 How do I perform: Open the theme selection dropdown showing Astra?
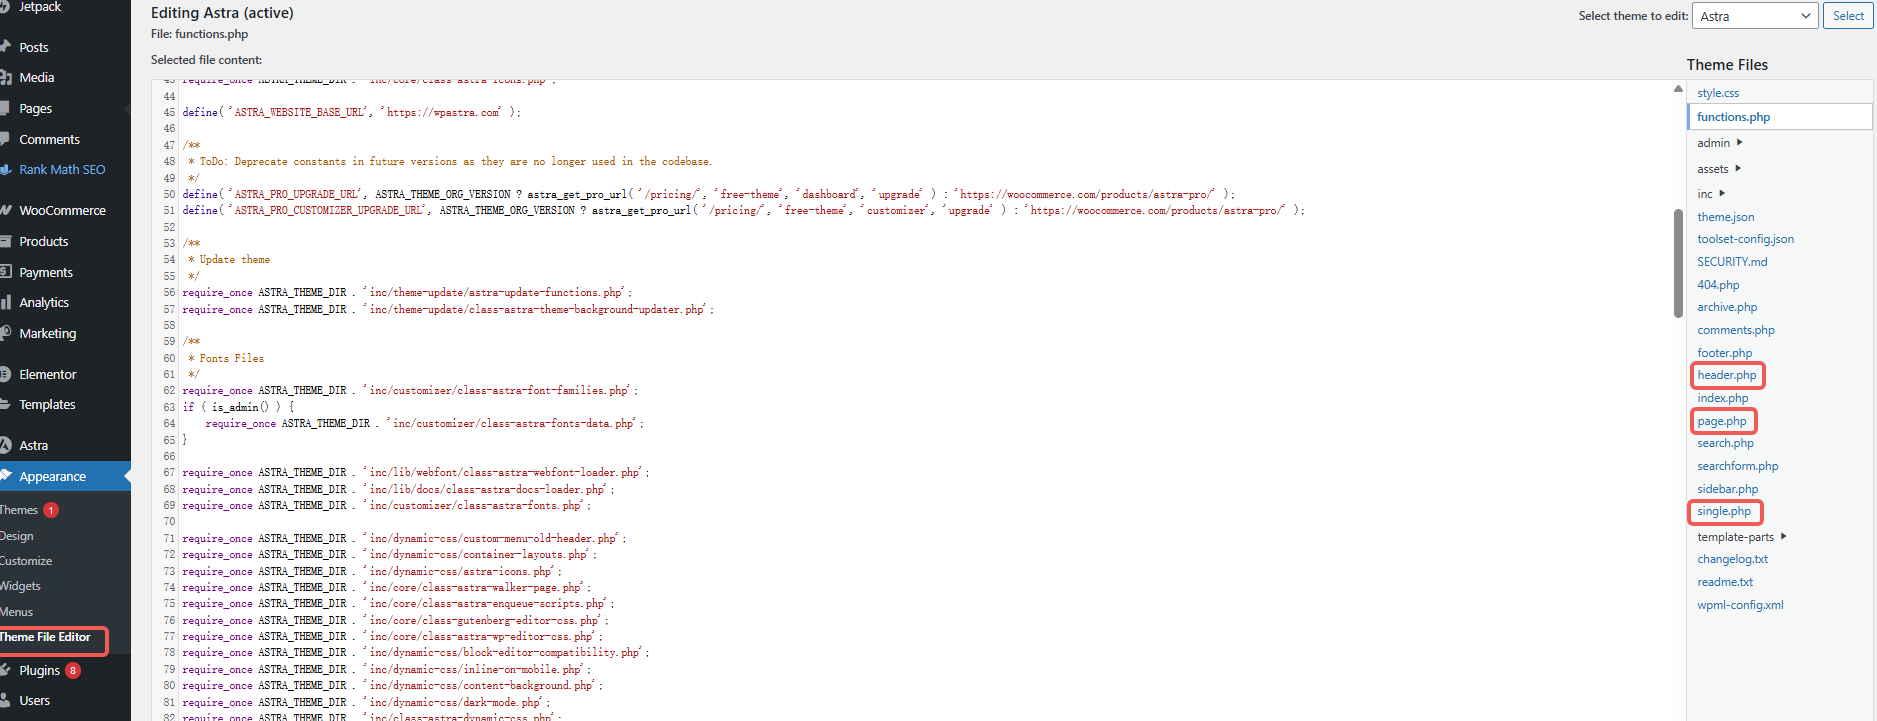coord(1754,16)
